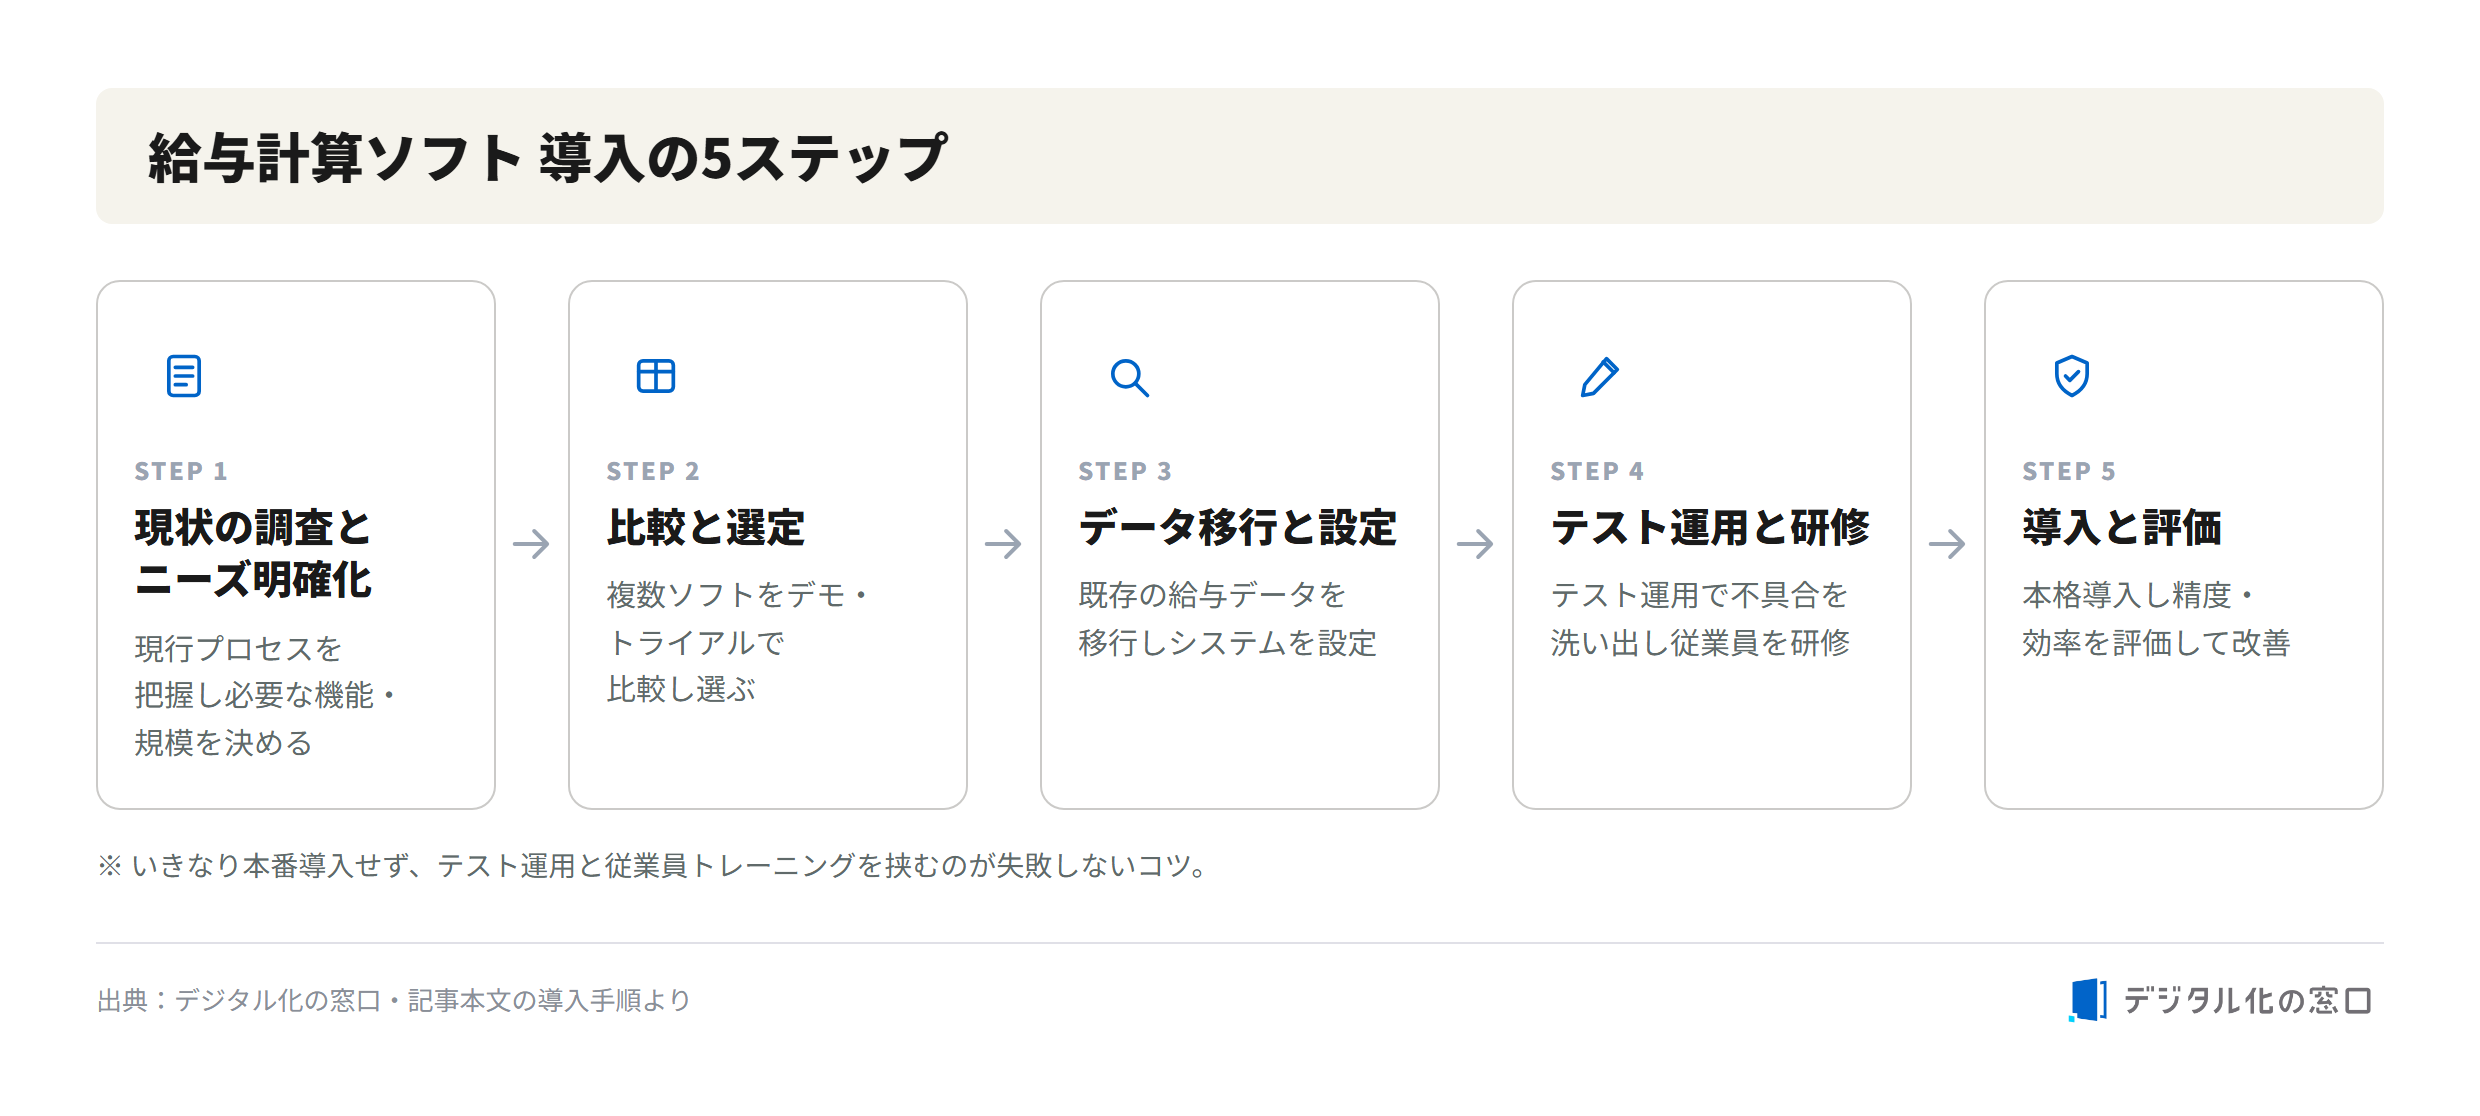Click the arrow between STEP 3 and STEP 4

click(1475, 544)
